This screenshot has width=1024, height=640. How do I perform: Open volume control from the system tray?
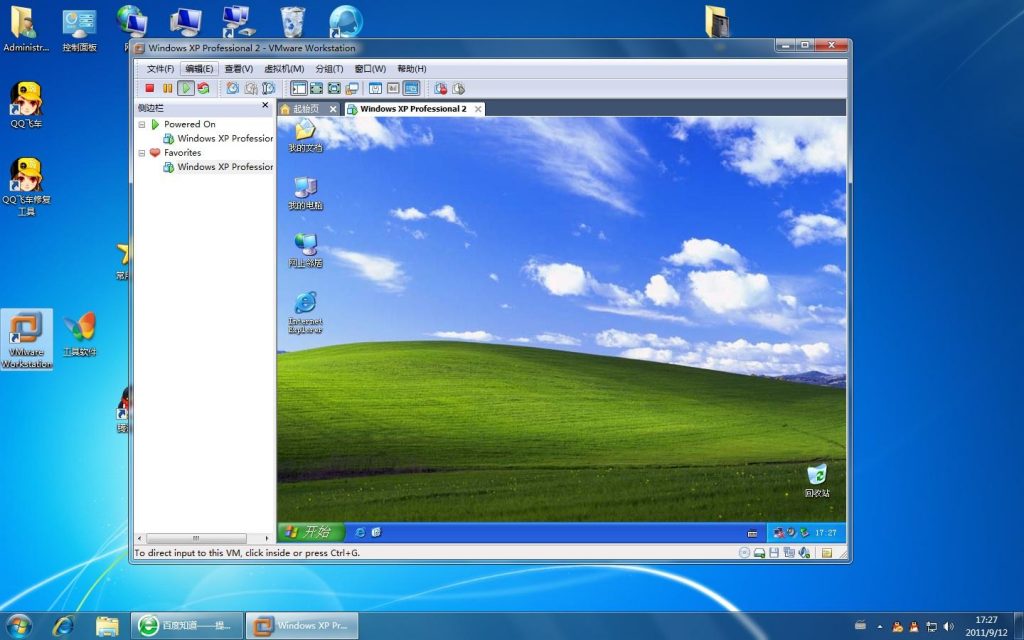coord(947,626)
